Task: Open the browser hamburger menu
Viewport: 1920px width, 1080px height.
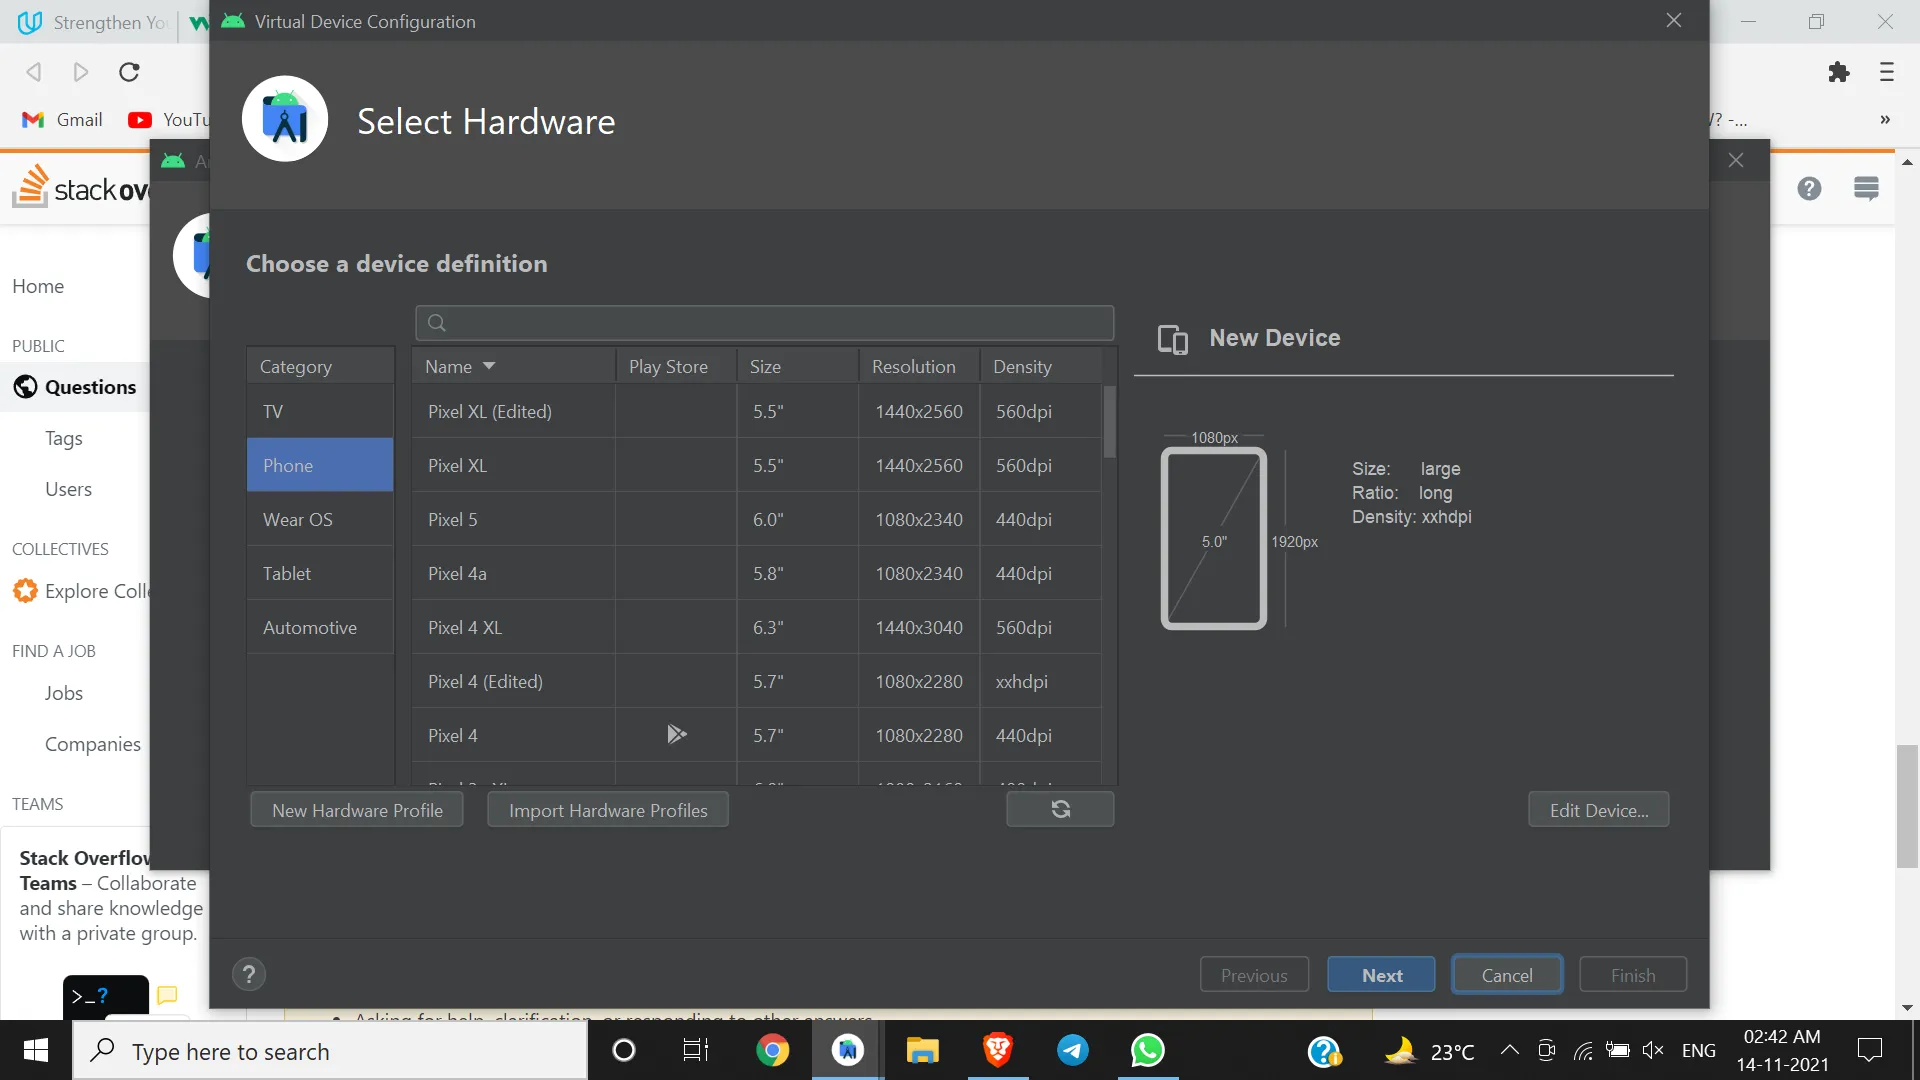Action: [1886, 72]
